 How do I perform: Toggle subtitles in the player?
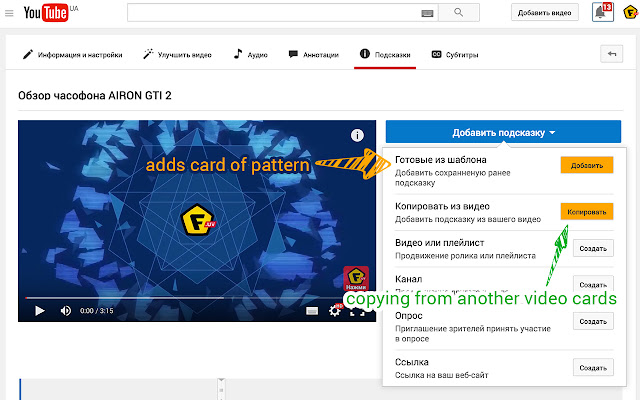(x=312, y=311)
